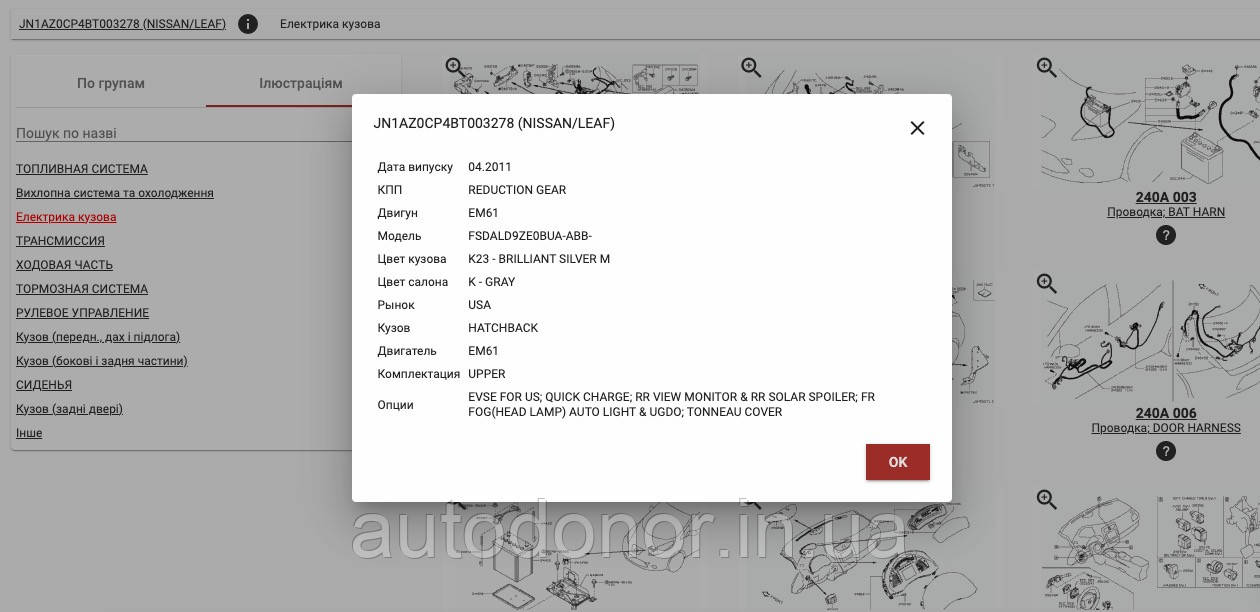Screen dimensions: 1260x612
Task: Click the help icon under DOOR HARNESS
Action: (x=1166, y=452)
